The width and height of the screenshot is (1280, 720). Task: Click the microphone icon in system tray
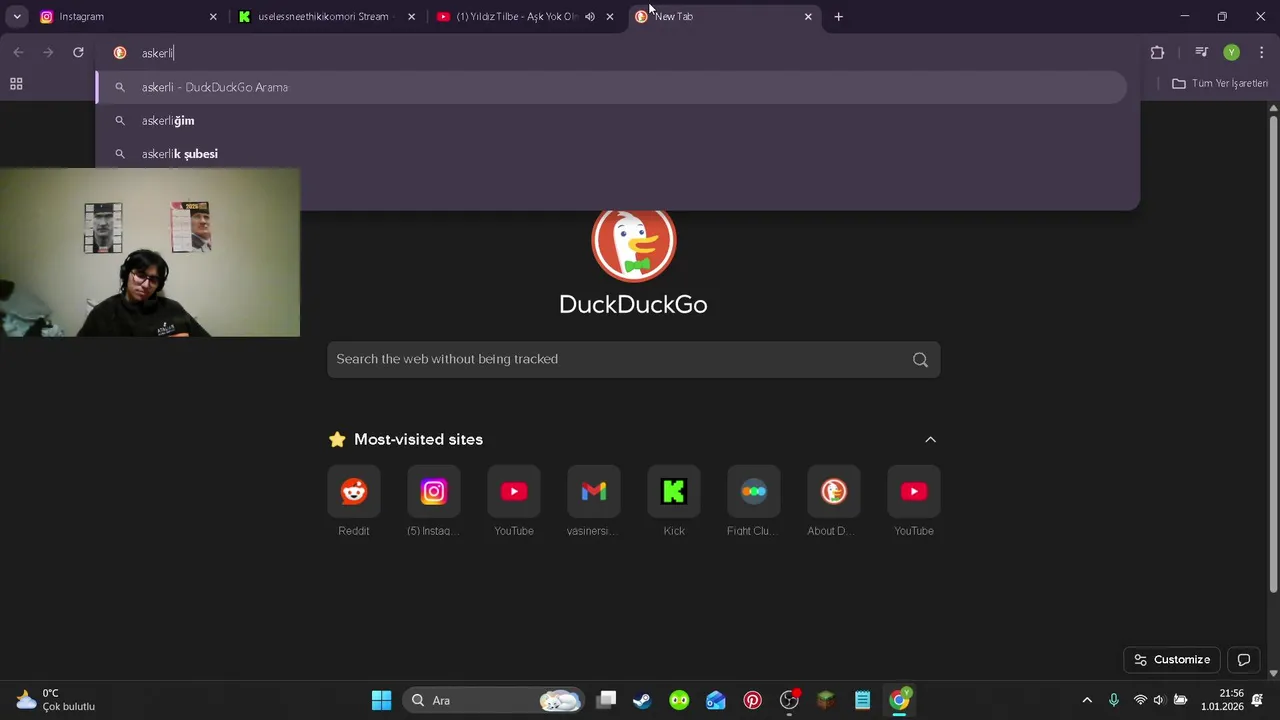pos(1113,700)
